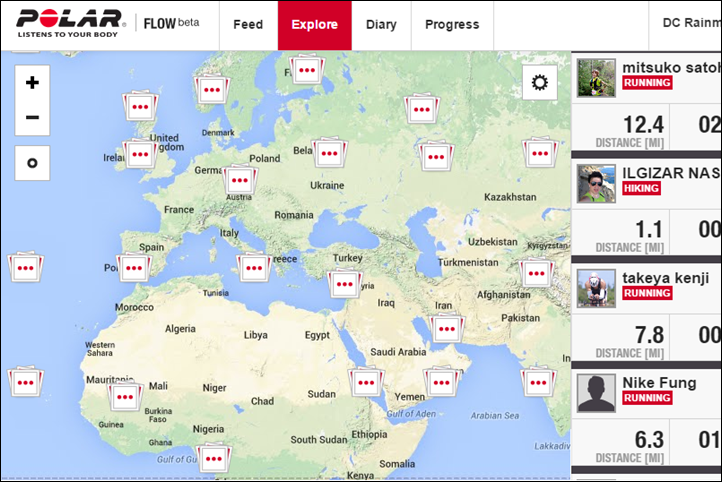Zoom out the map with minus button

32,117
